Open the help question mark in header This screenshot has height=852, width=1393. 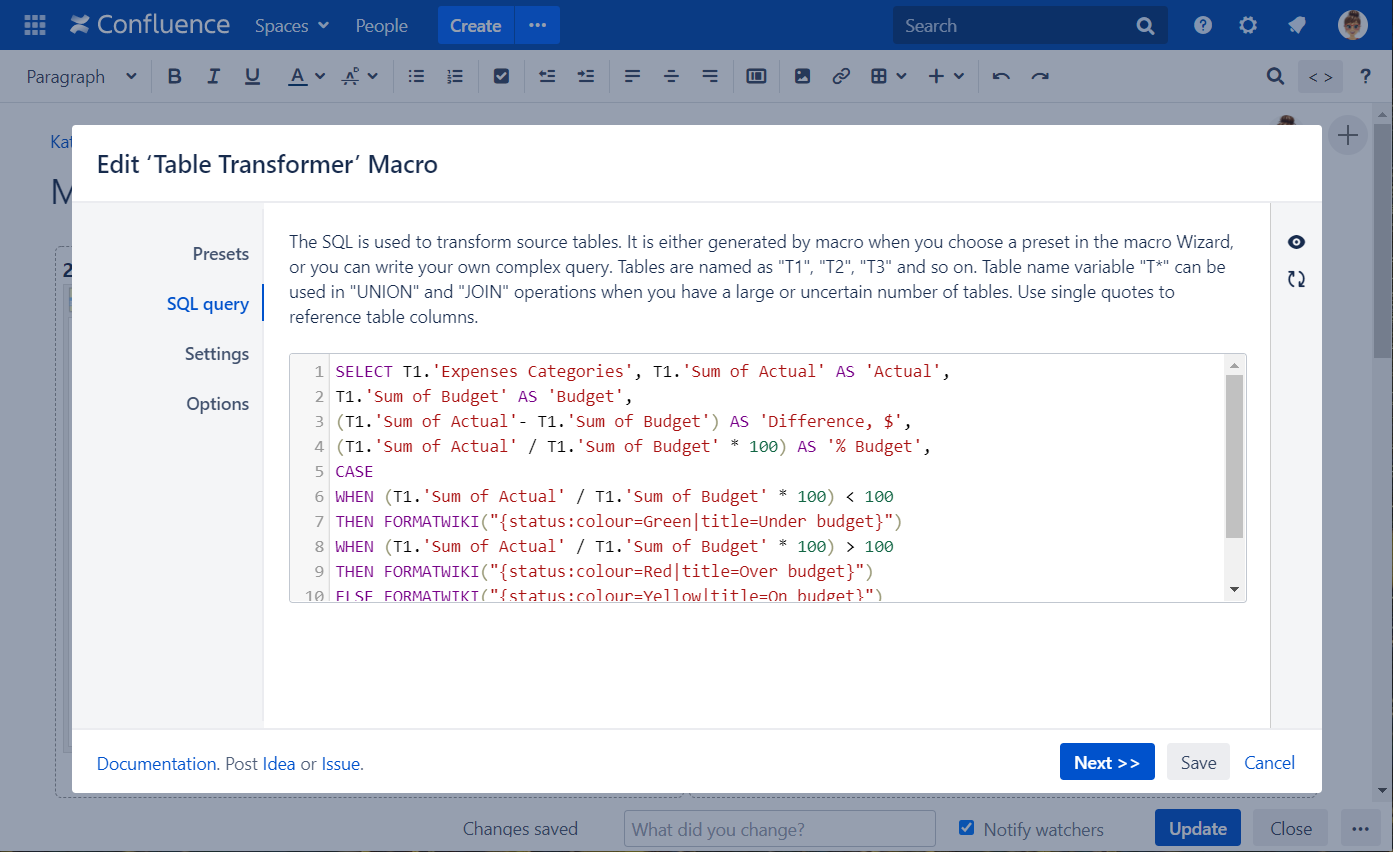pos(1203,26)
